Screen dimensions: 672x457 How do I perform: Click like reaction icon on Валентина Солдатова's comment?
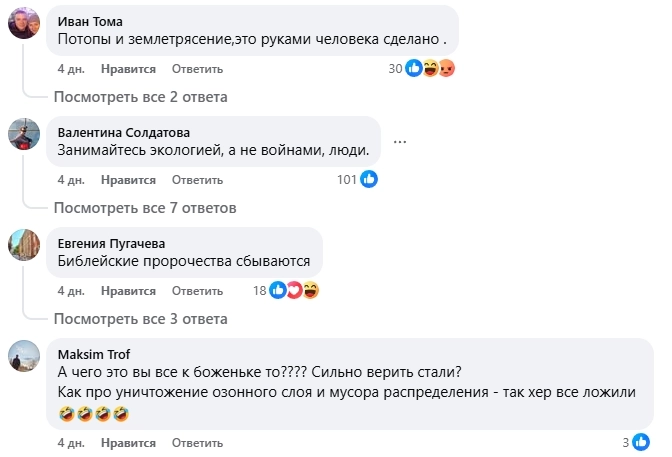pyautogui.click(x=369, y=180)
